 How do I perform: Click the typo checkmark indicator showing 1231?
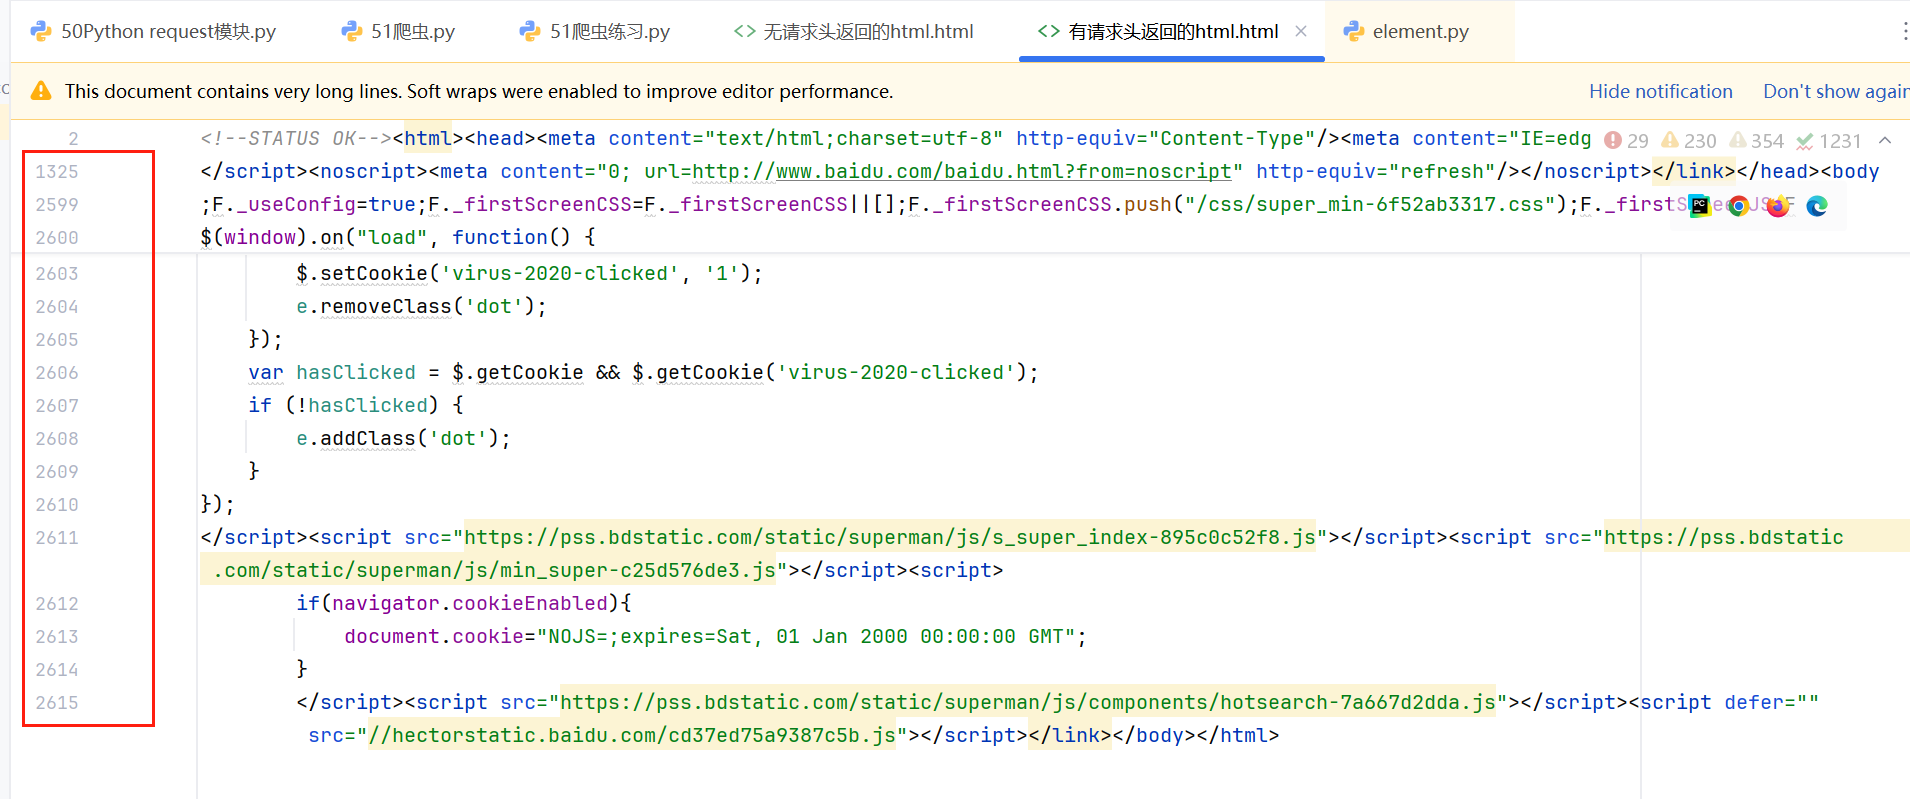click(x=1828, y=141)
